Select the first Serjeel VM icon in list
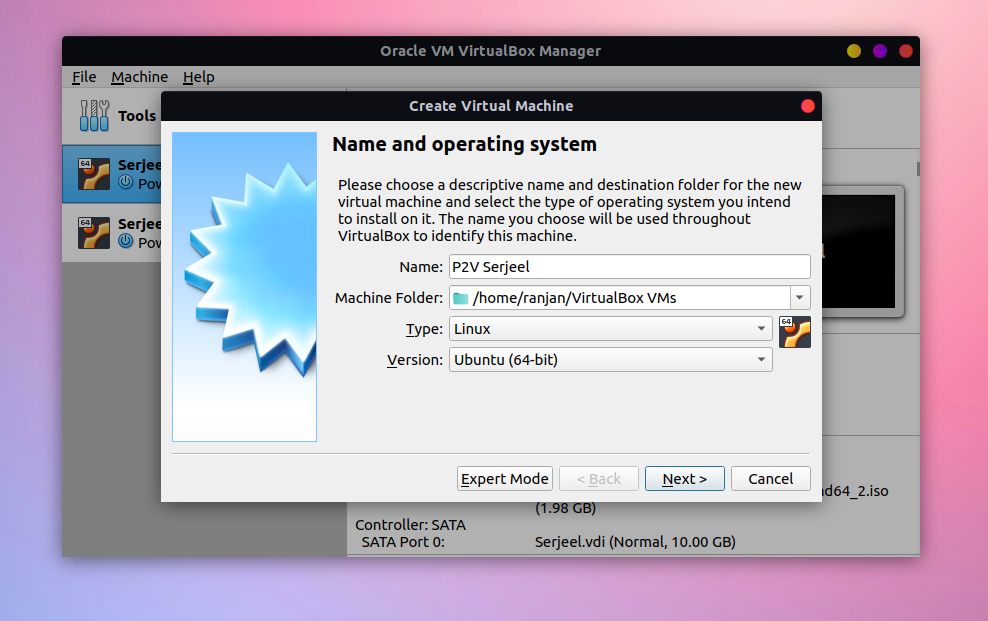The width and height of the screenshot is (988, 621). pyautogui.click(x=94, y=174)
